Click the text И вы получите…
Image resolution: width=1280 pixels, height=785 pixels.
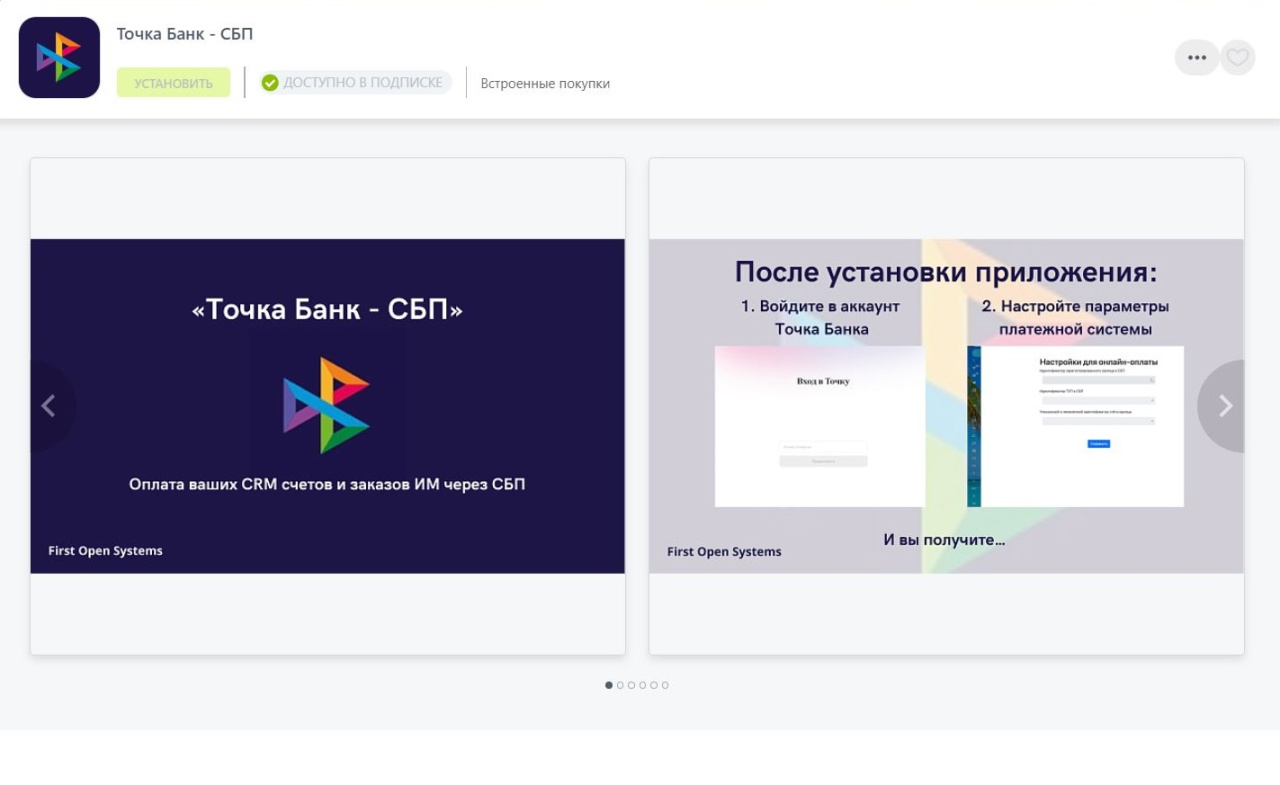[x=944, y=540]
